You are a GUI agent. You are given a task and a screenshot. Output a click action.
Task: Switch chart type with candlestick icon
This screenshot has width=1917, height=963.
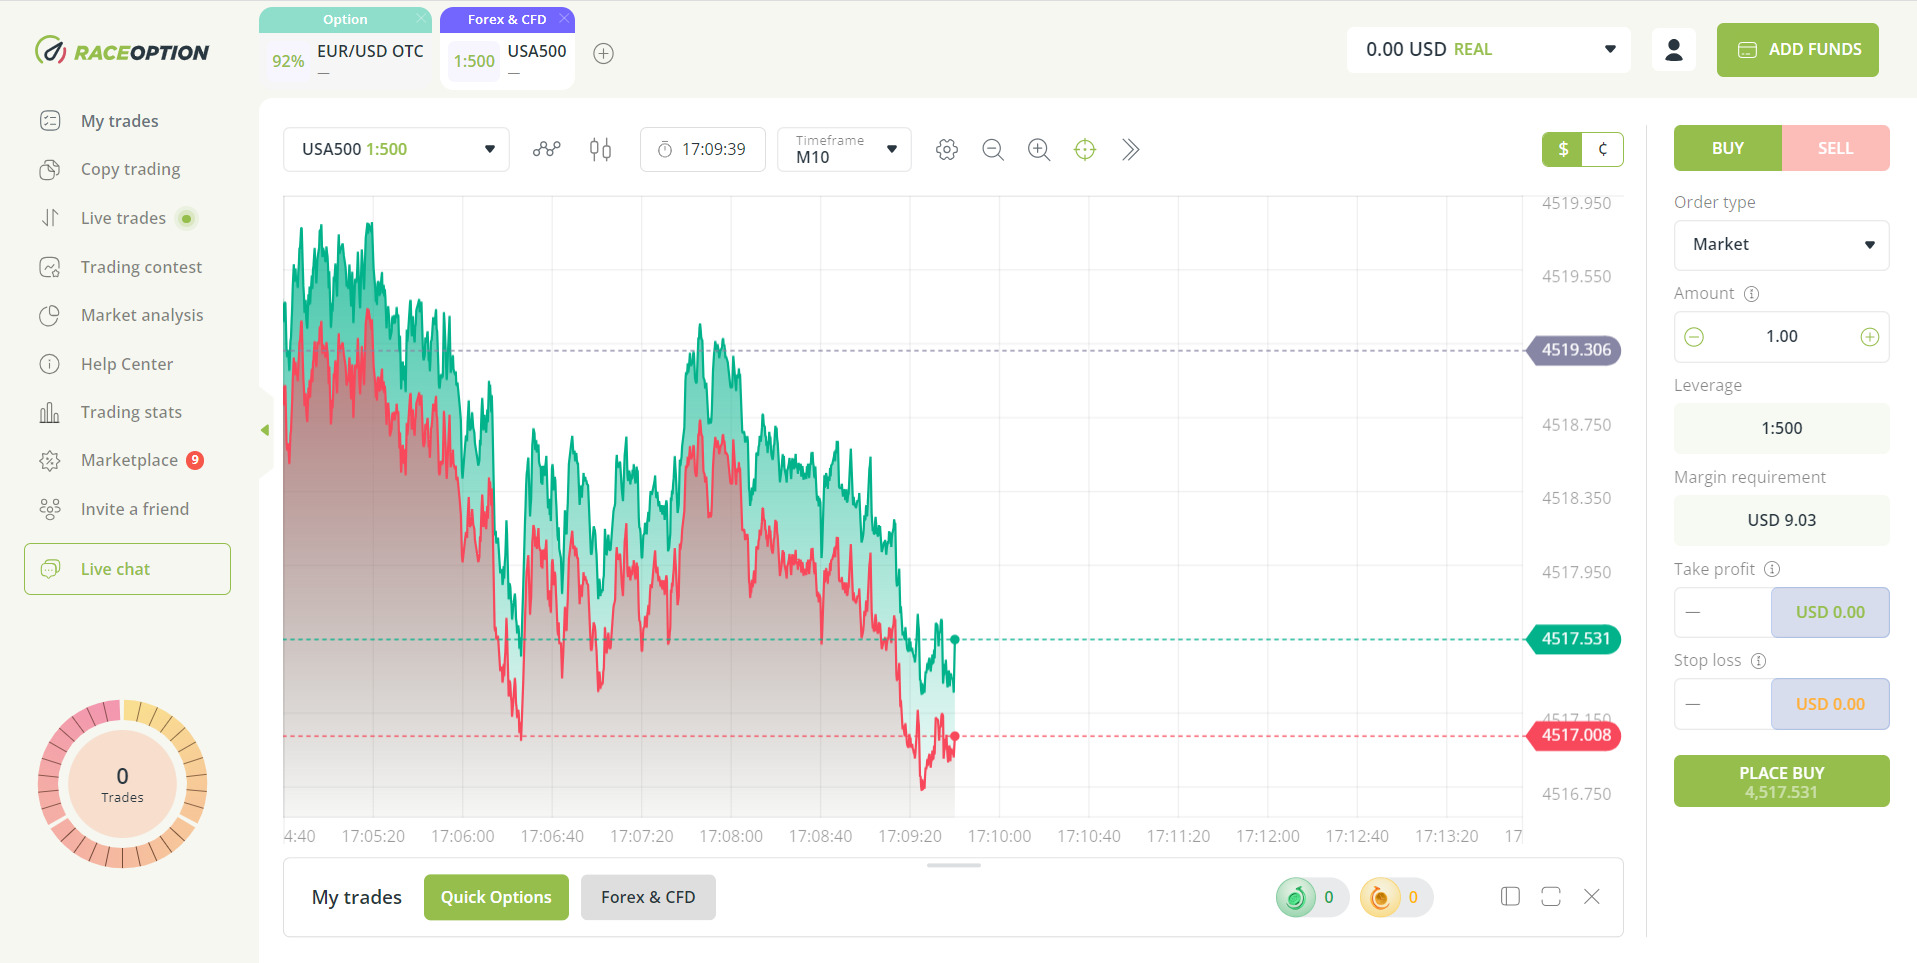point(600,149)
